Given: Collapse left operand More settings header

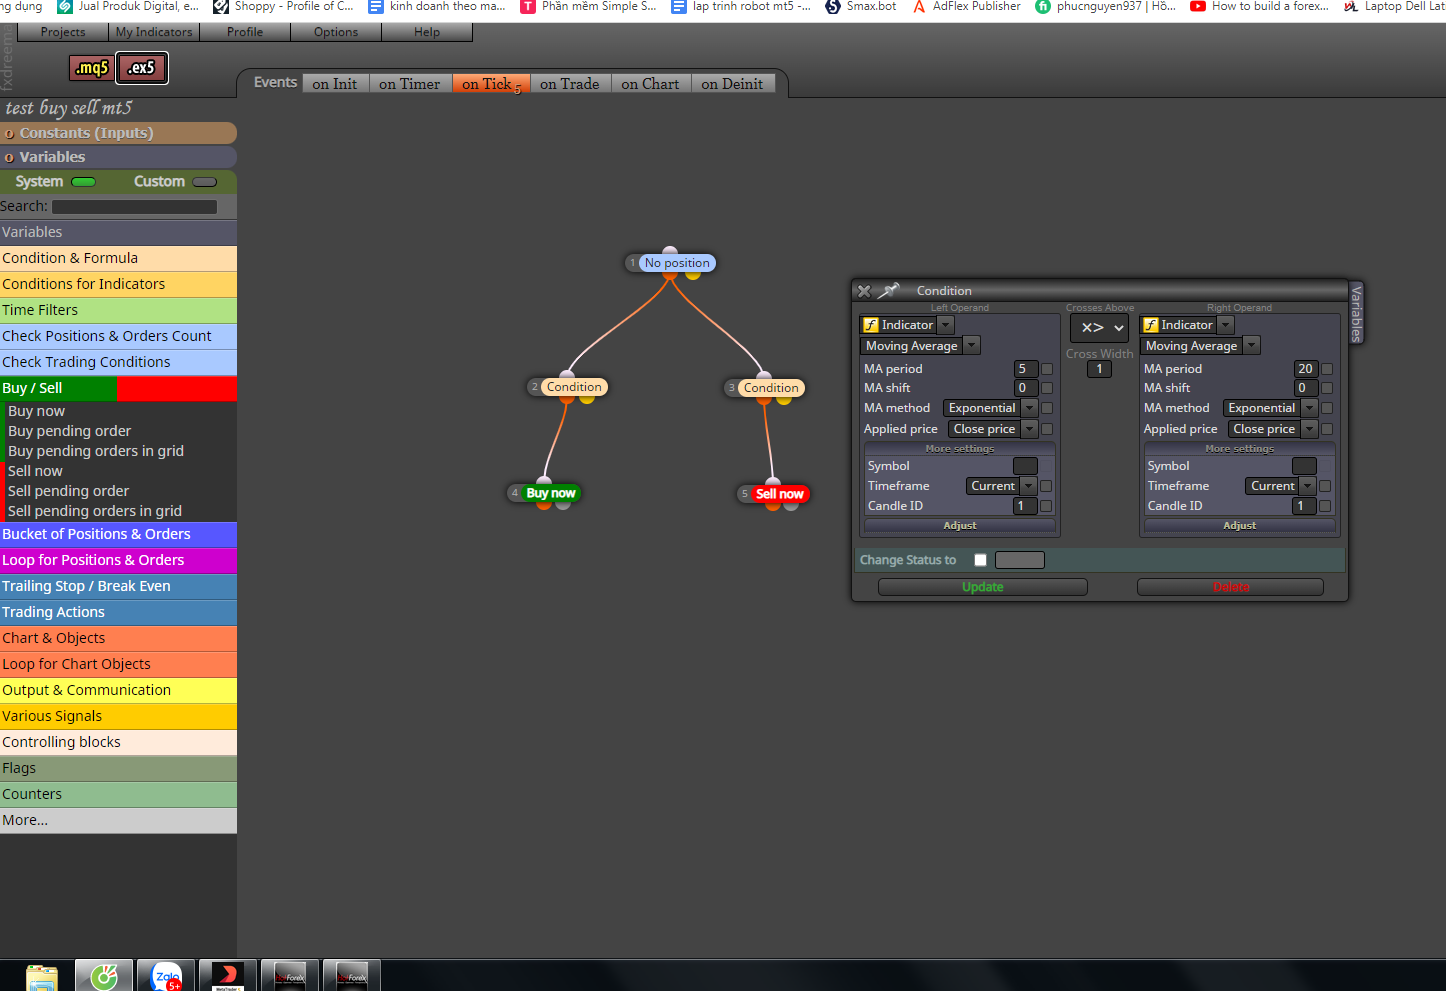Looking at the screenshot, I should pos(960,449).
